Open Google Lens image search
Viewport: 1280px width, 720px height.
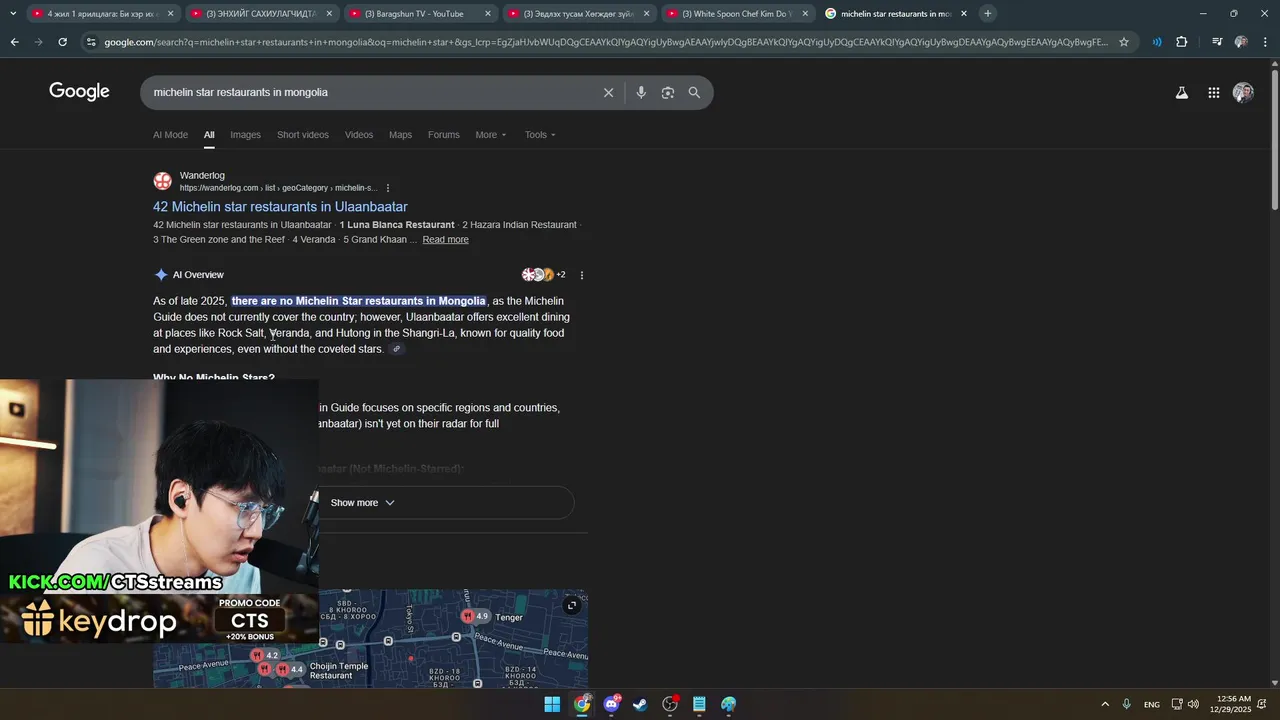click(x=667, y=93)
